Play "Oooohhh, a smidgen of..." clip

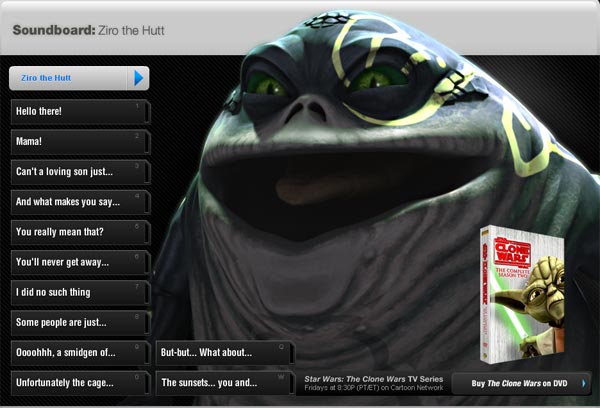point(81,353)
